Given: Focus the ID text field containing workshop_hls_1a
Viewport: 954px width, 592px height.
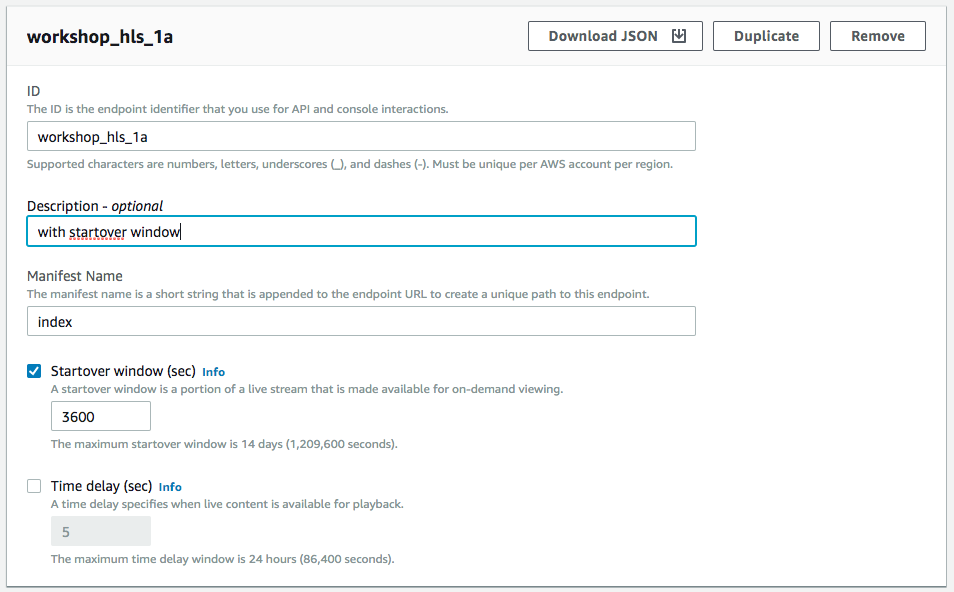Looking at the screenshot, I should pos(361,136).
